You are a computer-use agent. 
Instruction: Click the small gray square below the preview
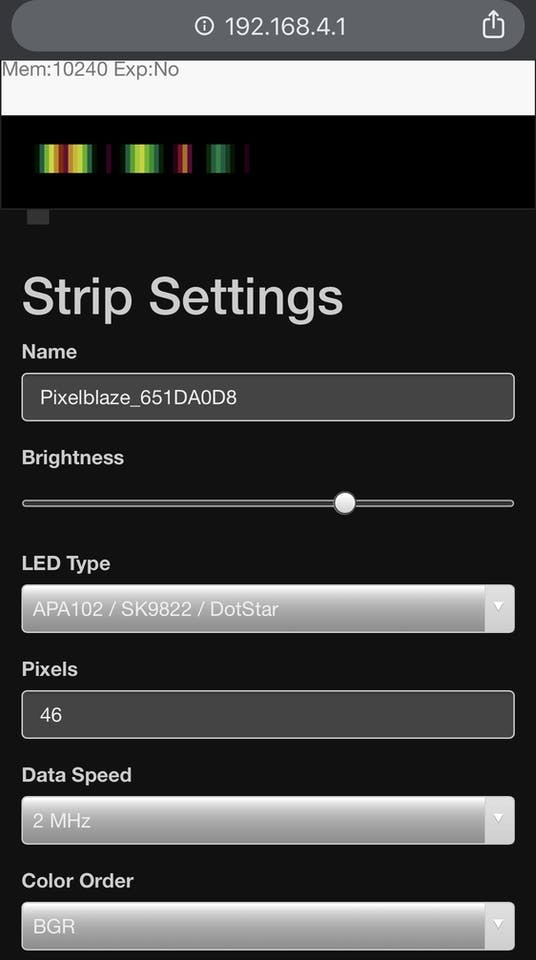pyautogui.click(x=38, y=217)
